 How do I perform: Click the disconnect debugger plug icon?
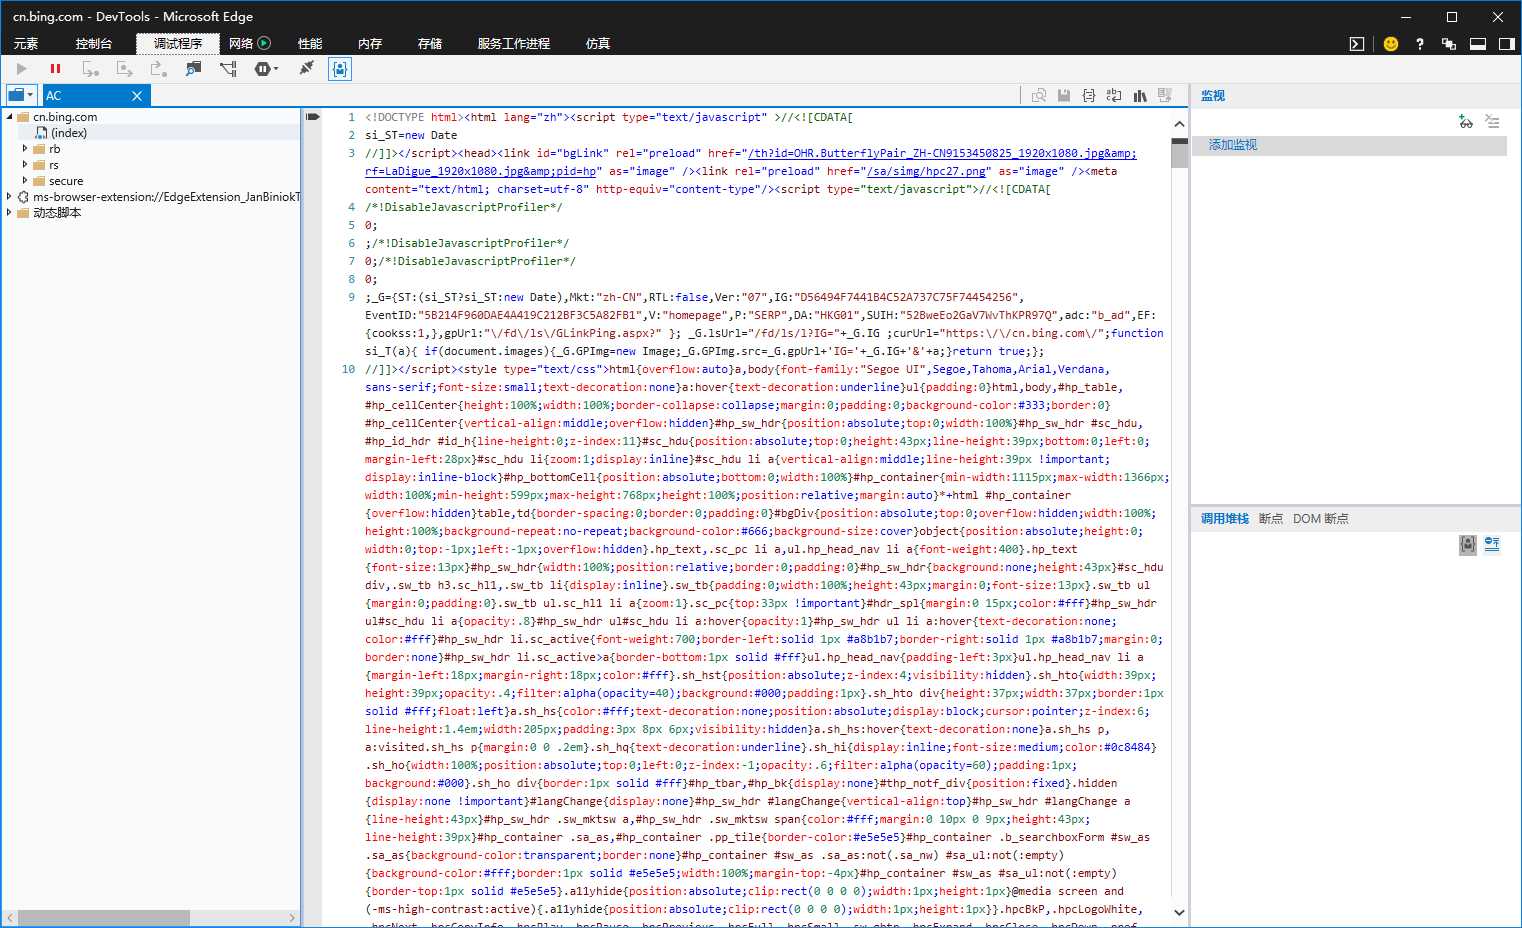tap(306, 68)
